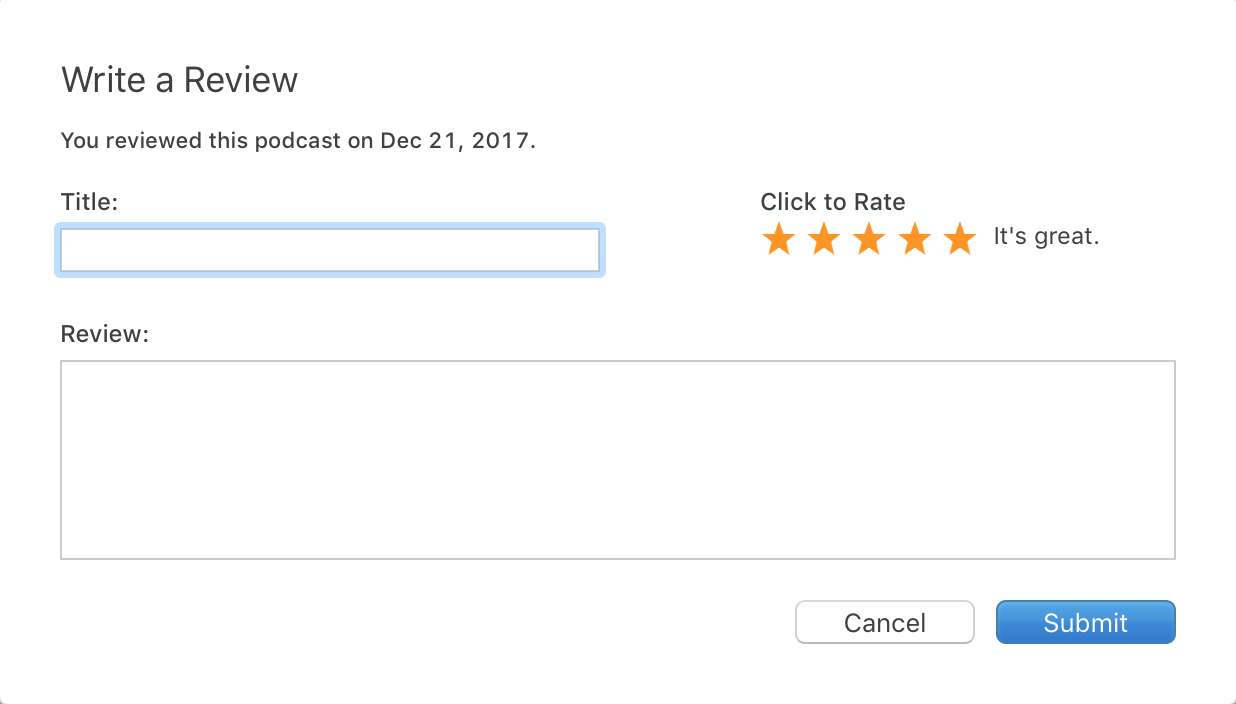This screenshot has height=704, width=1236.
Task: Set the rating to three stars
Action: pos(869,239)
